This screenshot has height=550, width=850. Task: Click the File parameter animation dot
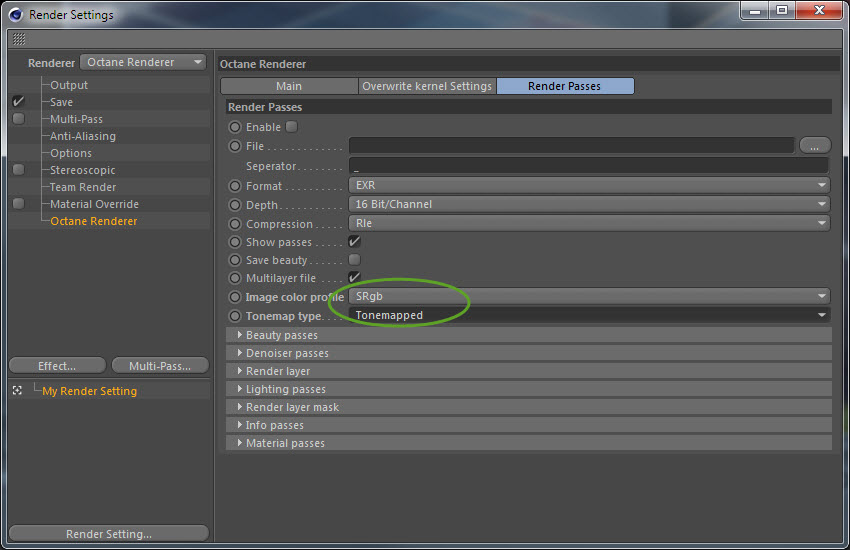pyautogui.click(x=235, y=146)
